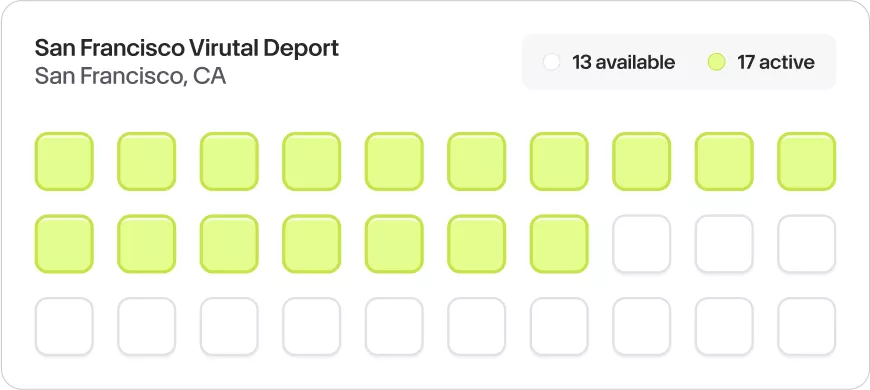Click the fifth green square in first row
This screenshot has height=390, width=870.
click(x=394, y=161)
